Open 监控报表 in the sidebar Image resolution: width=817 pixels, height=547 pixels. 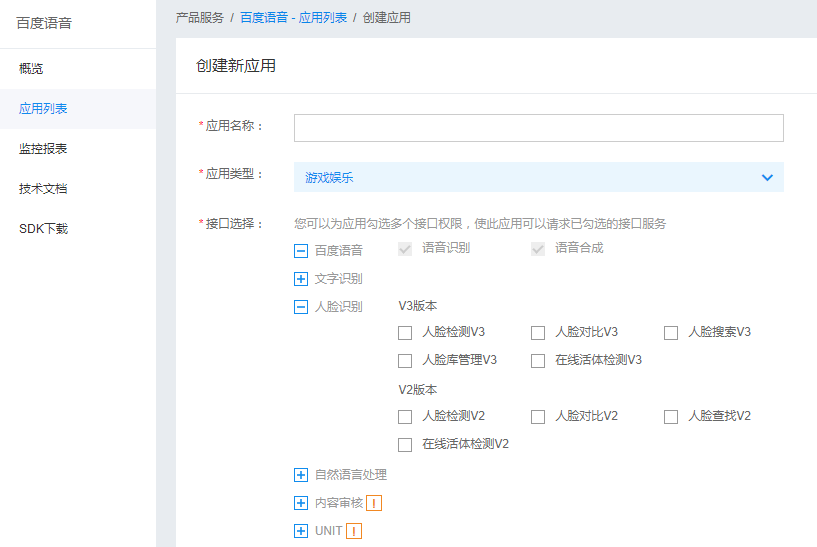click(78, 149)
